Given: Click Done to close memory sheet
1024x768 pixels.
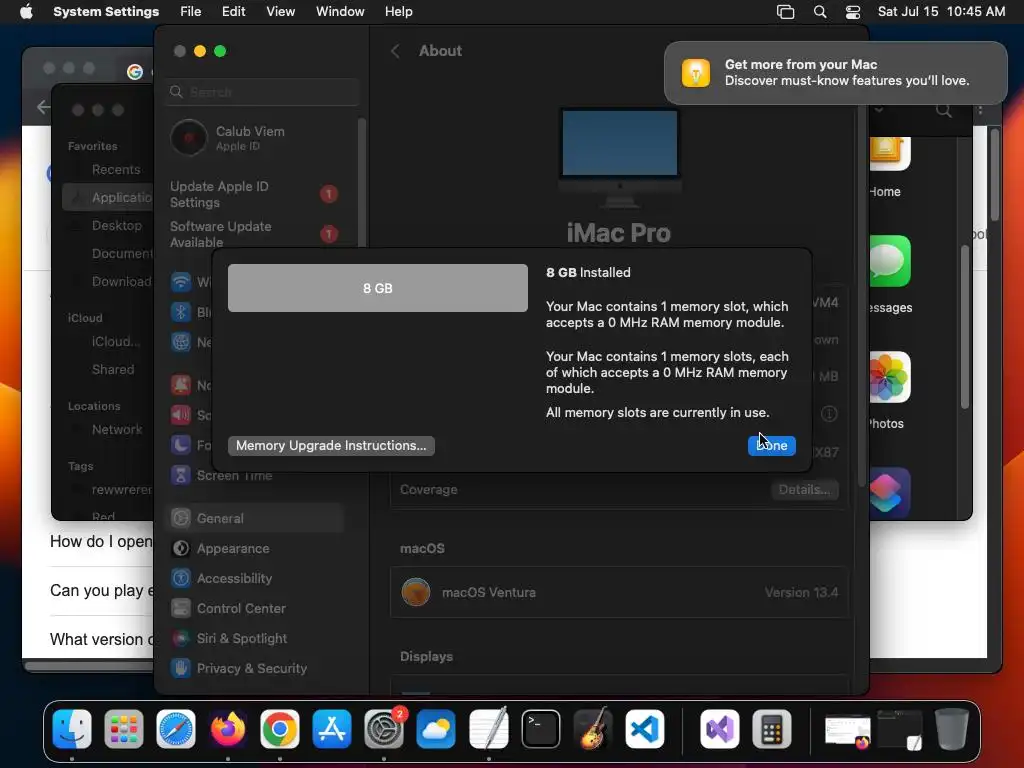Looking at the screenshot, I should pyautogui.click(x=771, y=445).
